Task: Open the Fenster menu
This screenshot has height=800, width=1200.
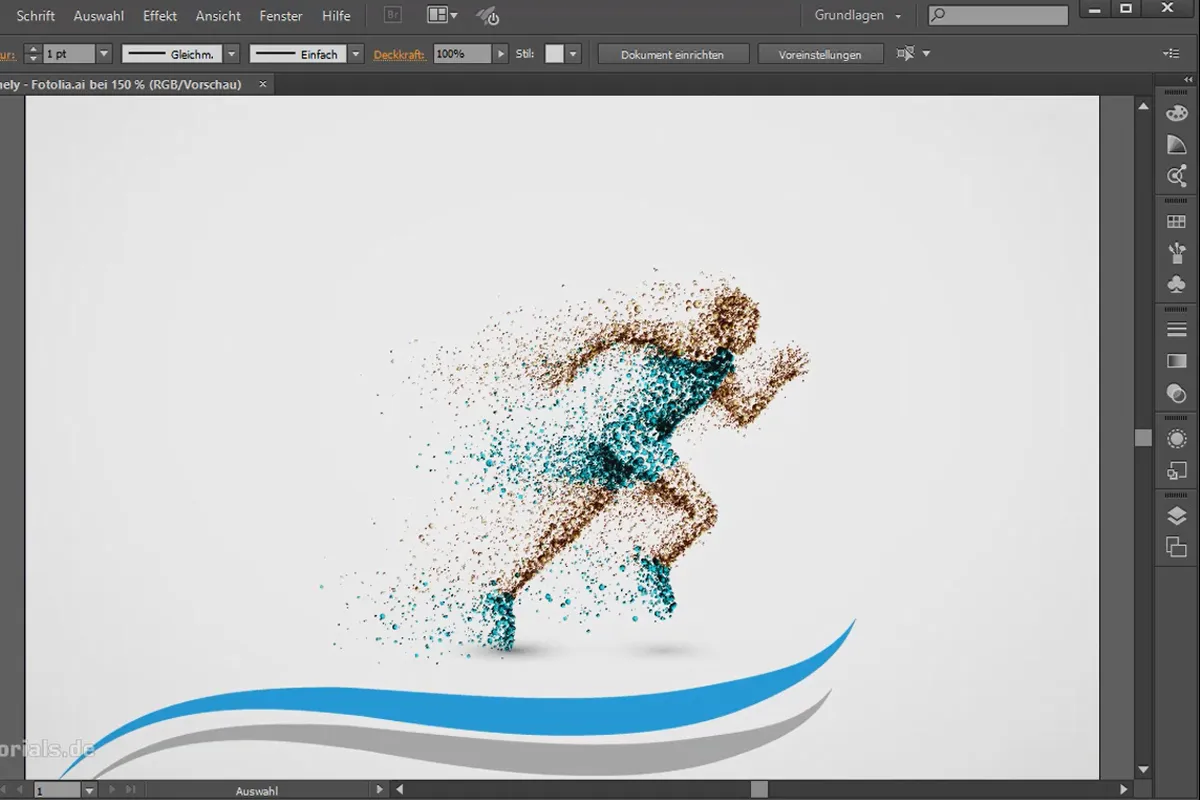Action: coord(280,16)
